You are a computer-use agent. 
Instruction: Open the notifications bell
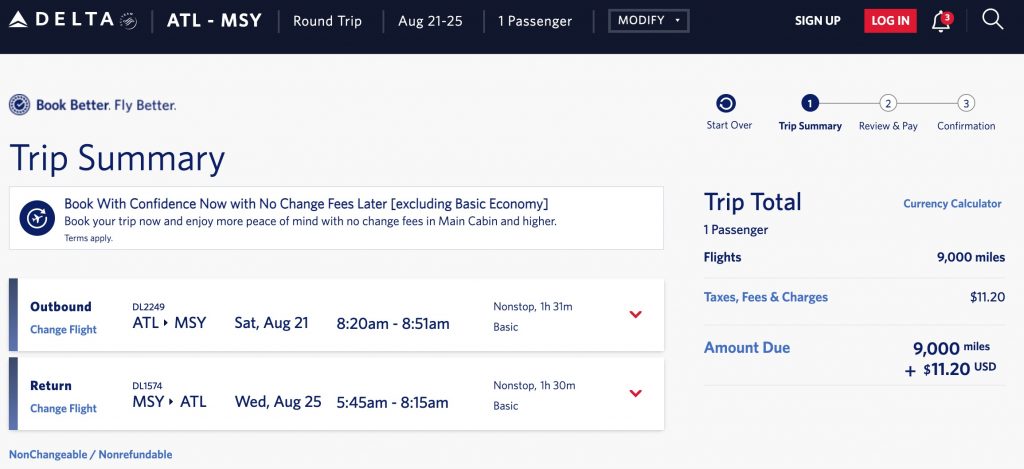pos(941,21)
